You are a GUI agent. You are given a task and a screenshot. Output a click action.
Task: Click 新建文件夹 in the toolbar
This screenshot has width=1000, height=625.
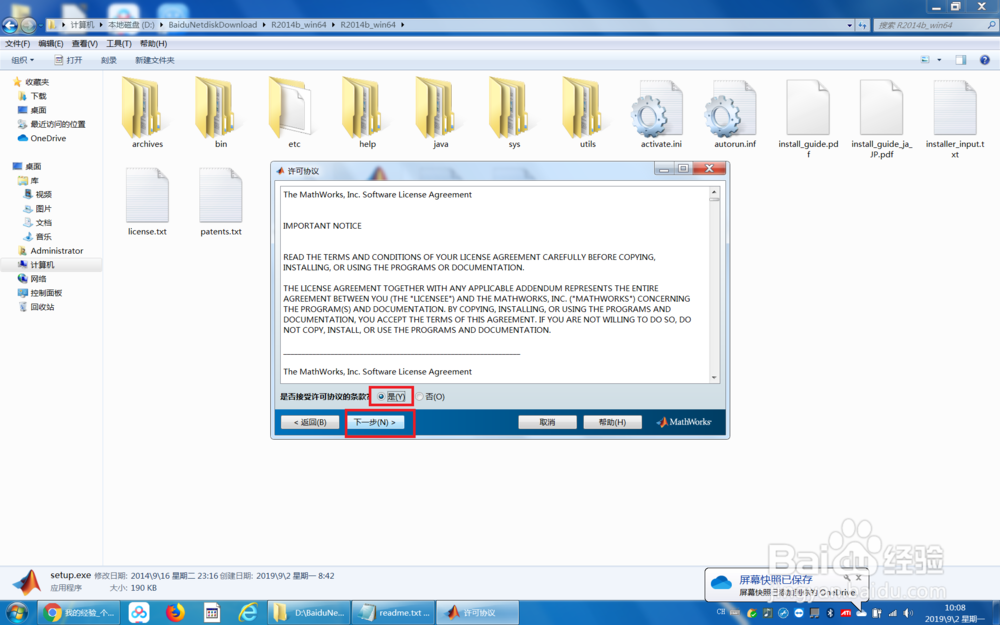tap(154, 60)
